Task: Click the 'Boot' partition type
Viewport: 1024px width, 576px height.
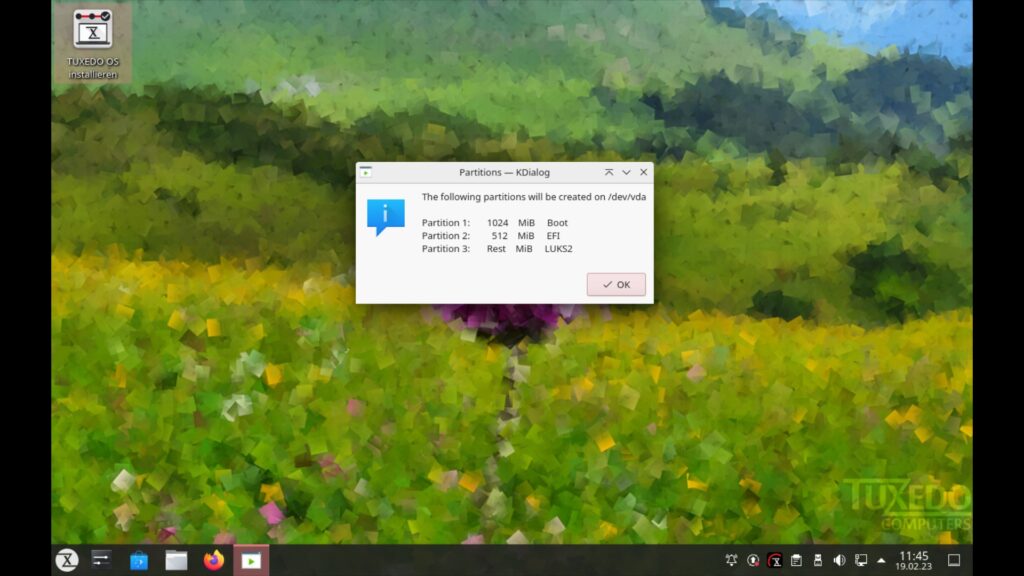Action: [x=557, y=223]
